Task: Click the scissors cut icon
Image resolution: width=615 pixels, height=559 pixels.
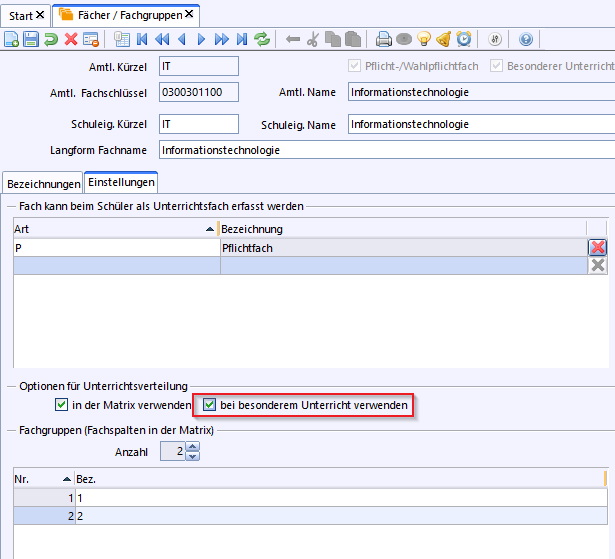Action: click(x=313, y=39)
